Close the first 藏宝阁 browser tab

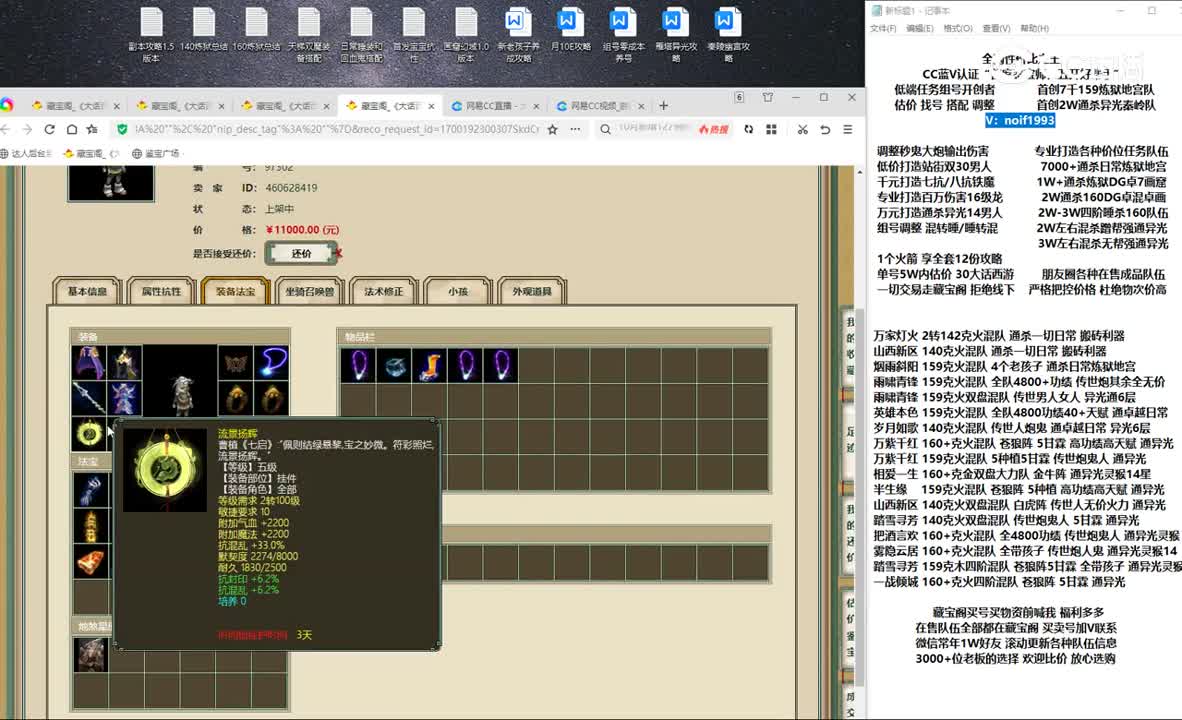point(116,106)
